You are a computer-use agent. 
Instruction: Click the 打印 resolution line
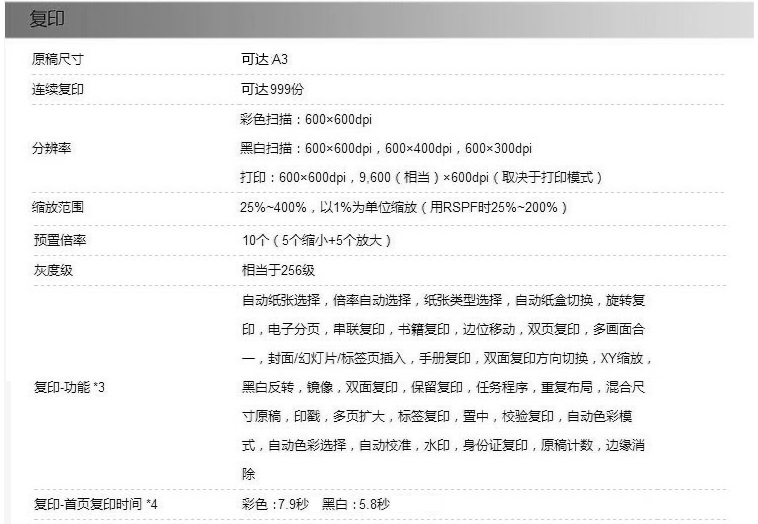pyautogui.click(x=421, y=177)
